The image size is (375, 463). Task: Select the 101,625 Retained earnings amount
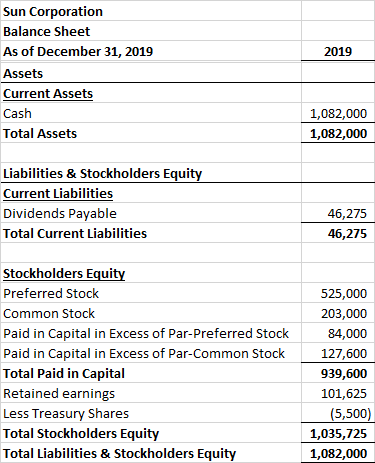pyautogui.click(x=344, y=394)
